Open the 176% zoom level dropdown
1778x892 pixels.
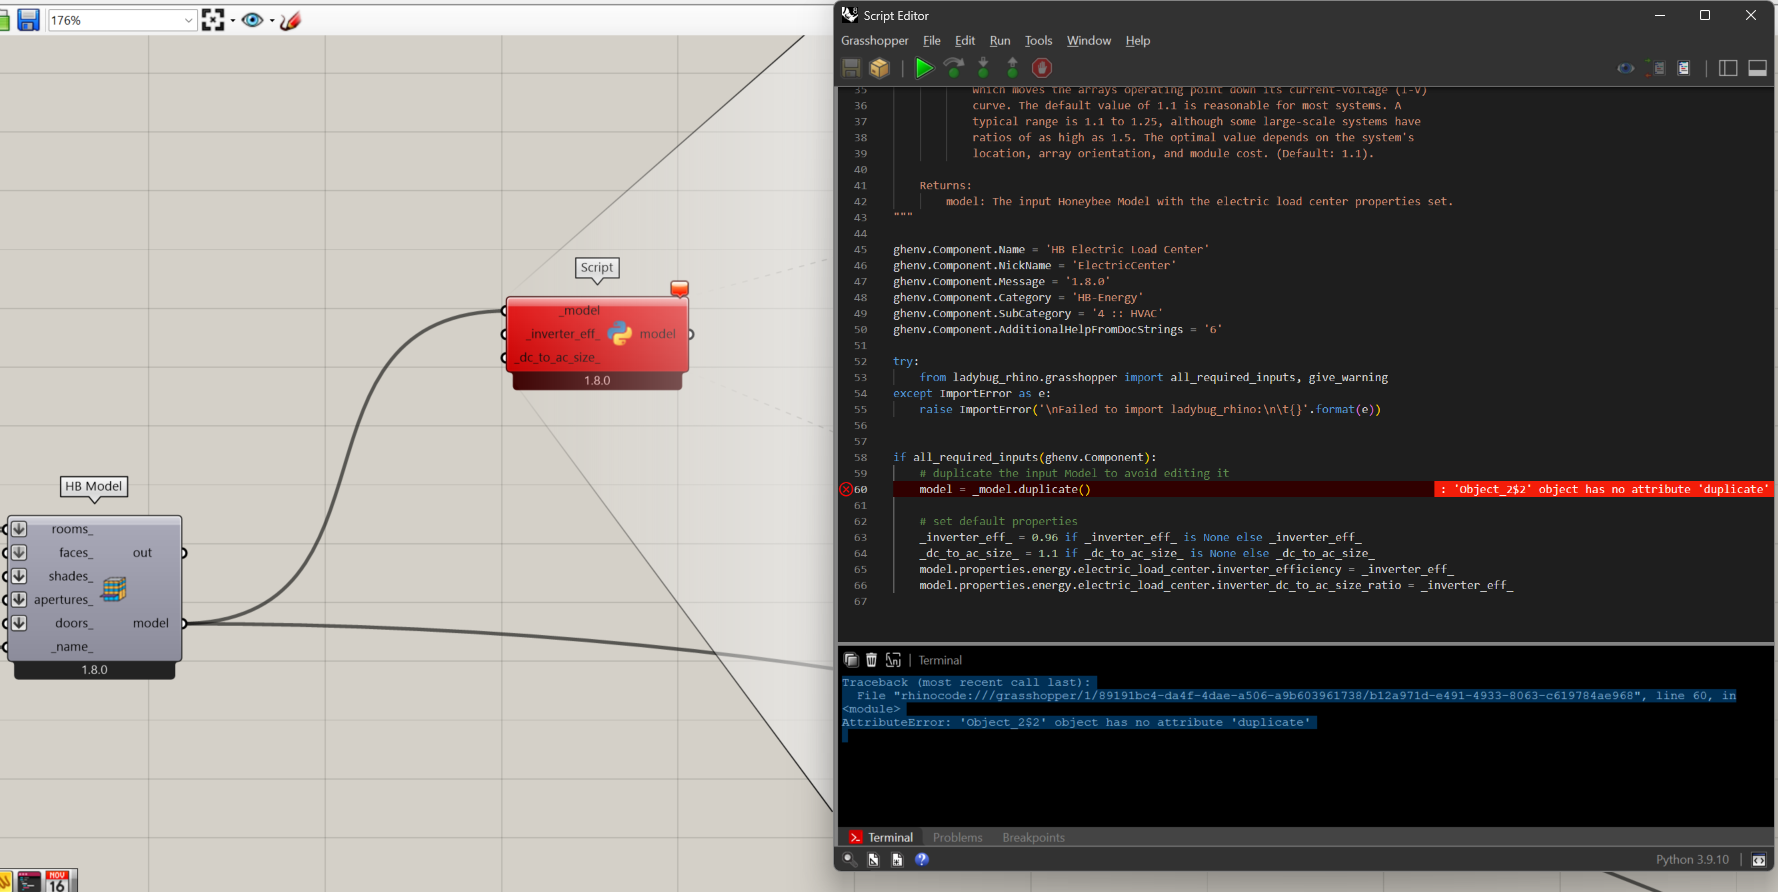pyautogui.click(x=188, y=20)
